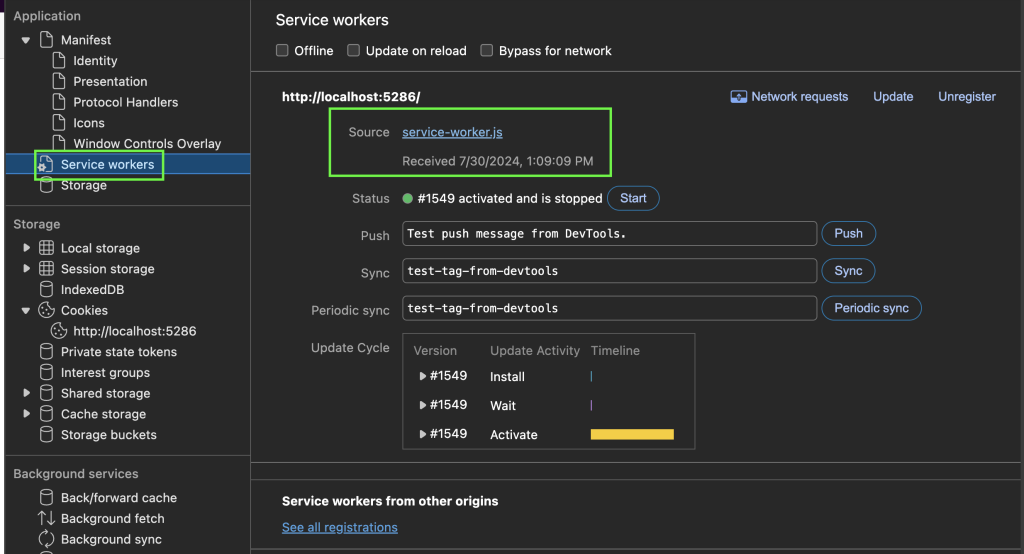The height and width of the screenshot is (554, 1024).
Task: Expand the #1549 Wait row
Action: click(423, 405)
